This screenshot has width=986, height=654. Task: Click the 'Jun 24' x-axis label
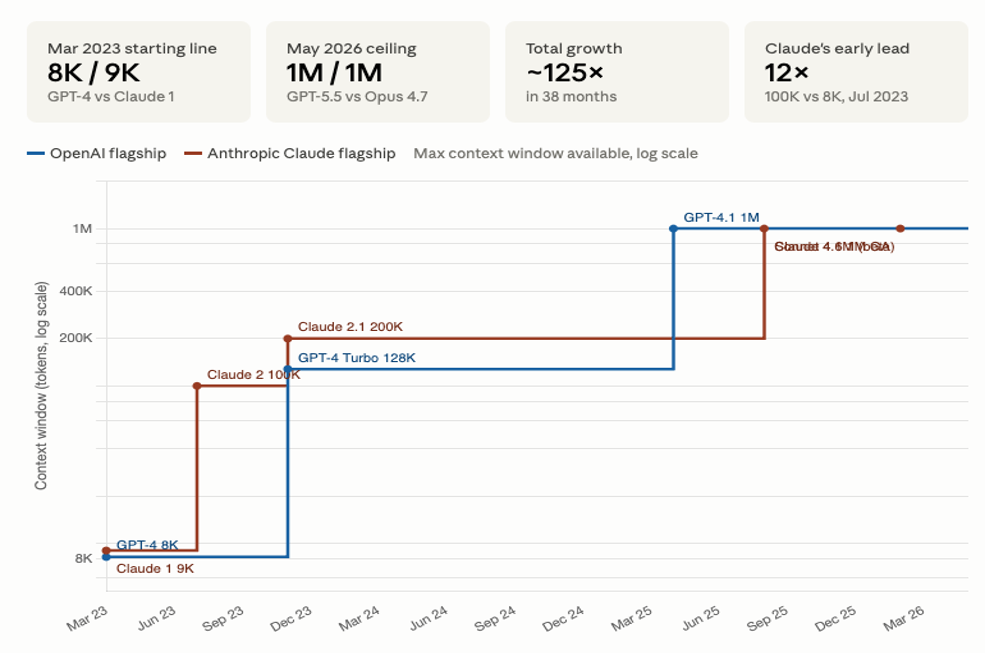pos(428,618)
